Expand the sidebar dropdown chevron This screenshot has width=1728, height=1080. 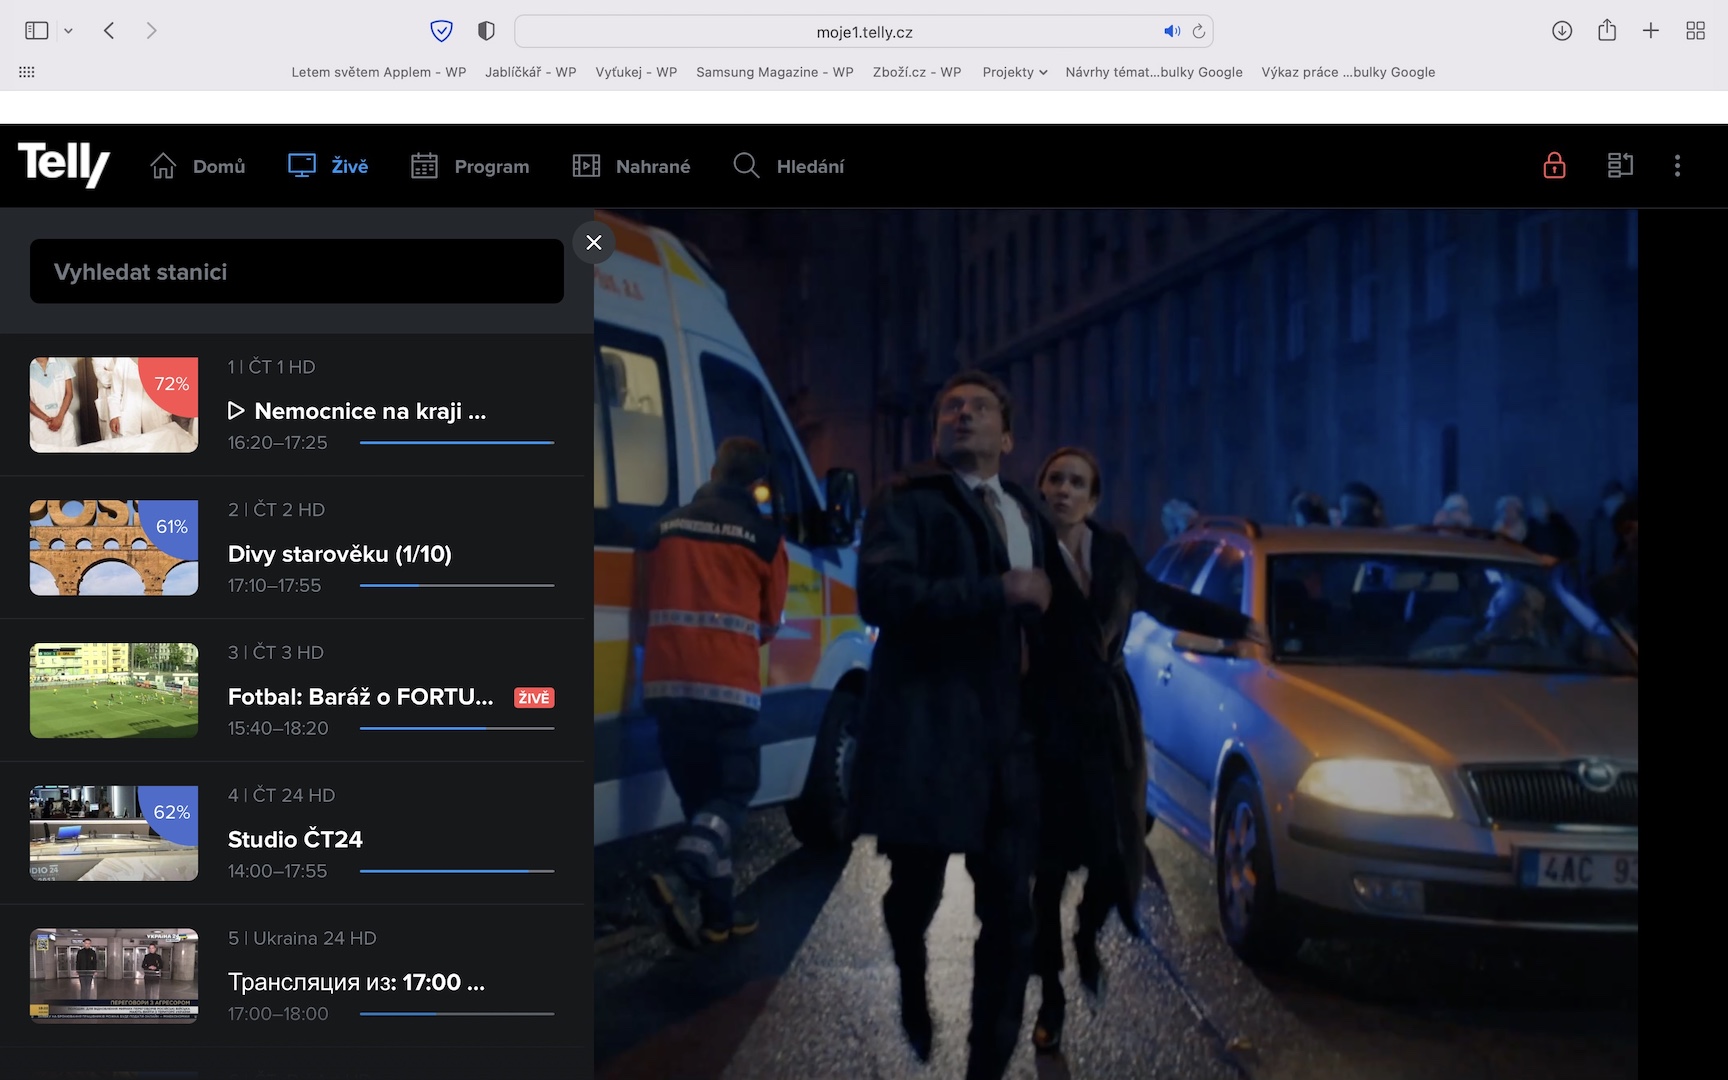(68, 31)
